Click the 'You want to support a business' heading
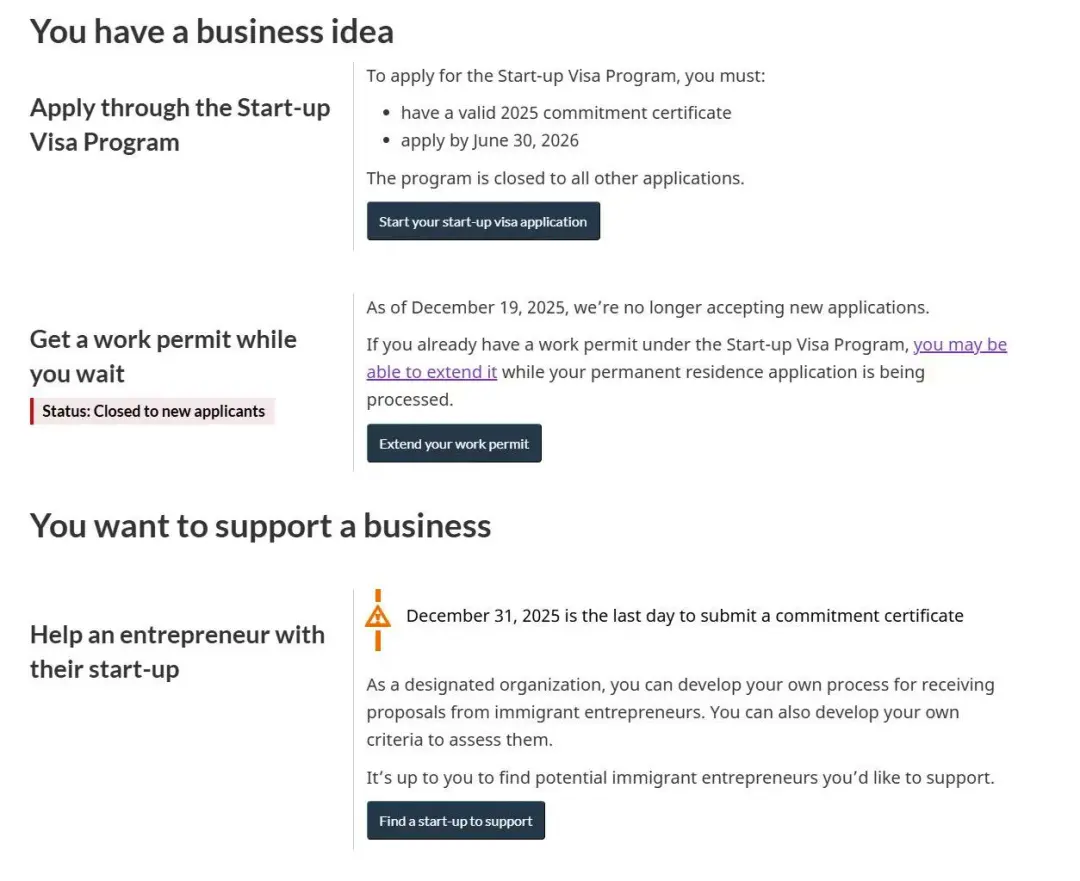The height and width of the screenshot is (881, 1080). 260,525
